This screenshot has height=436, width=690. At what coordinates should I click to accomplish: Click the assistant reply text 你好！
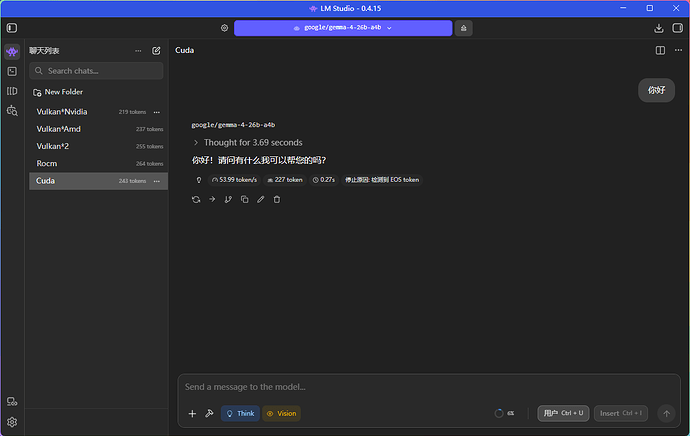(x=259, y=160)
